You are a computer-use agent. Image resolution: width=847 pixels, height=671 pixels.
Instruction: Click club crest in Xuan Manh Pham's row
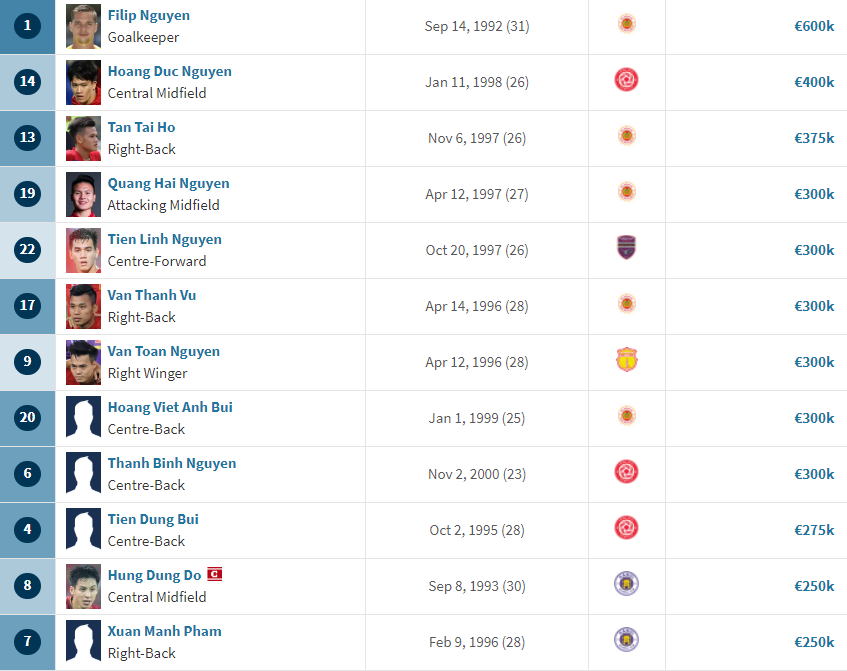tap(626, 640)
